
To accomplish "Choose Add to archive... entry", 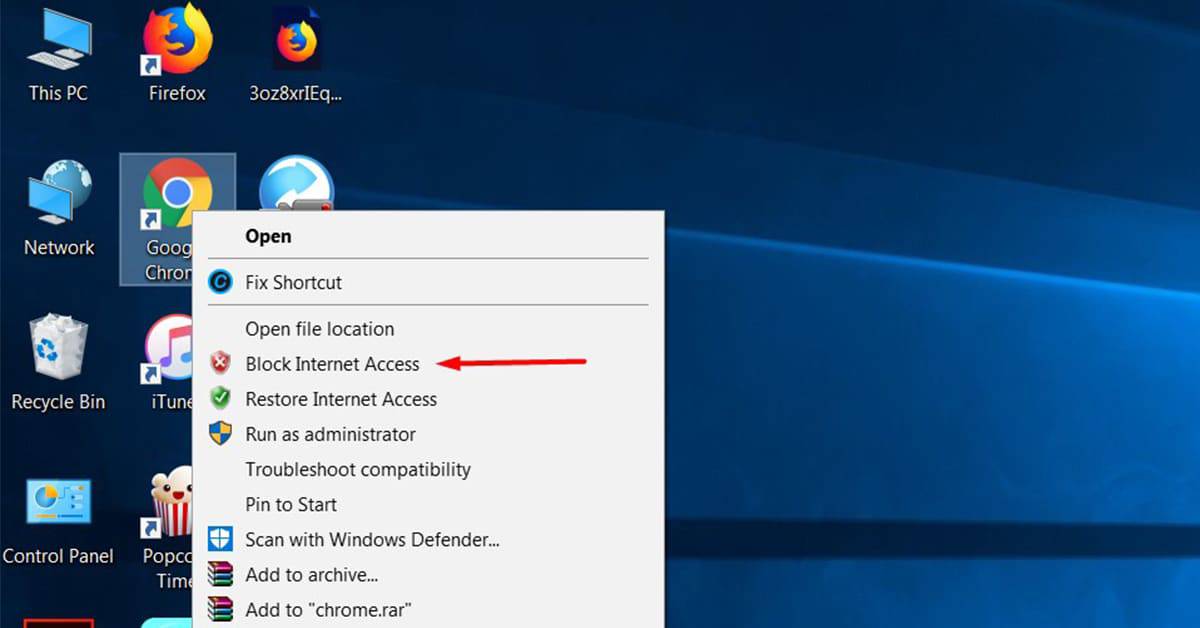I will pyautogui.click(x=427, y=575).
